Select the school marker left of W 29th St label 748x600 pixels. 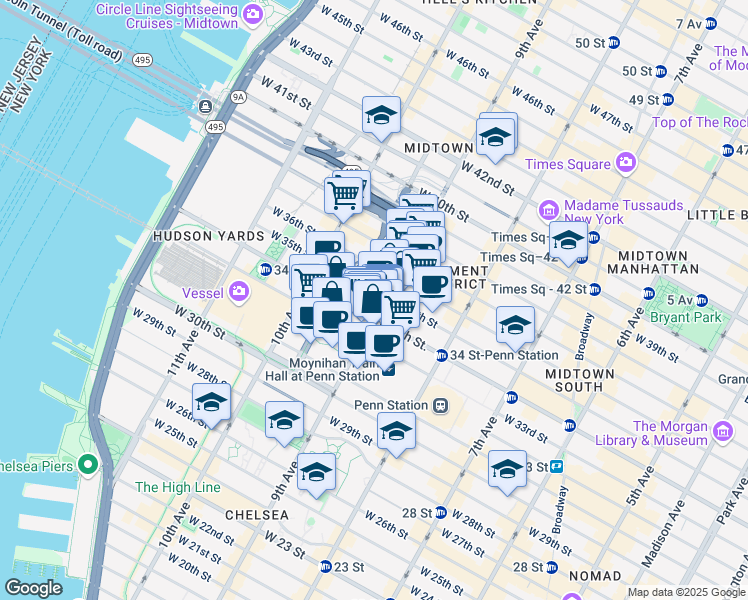tap(284, 423)
